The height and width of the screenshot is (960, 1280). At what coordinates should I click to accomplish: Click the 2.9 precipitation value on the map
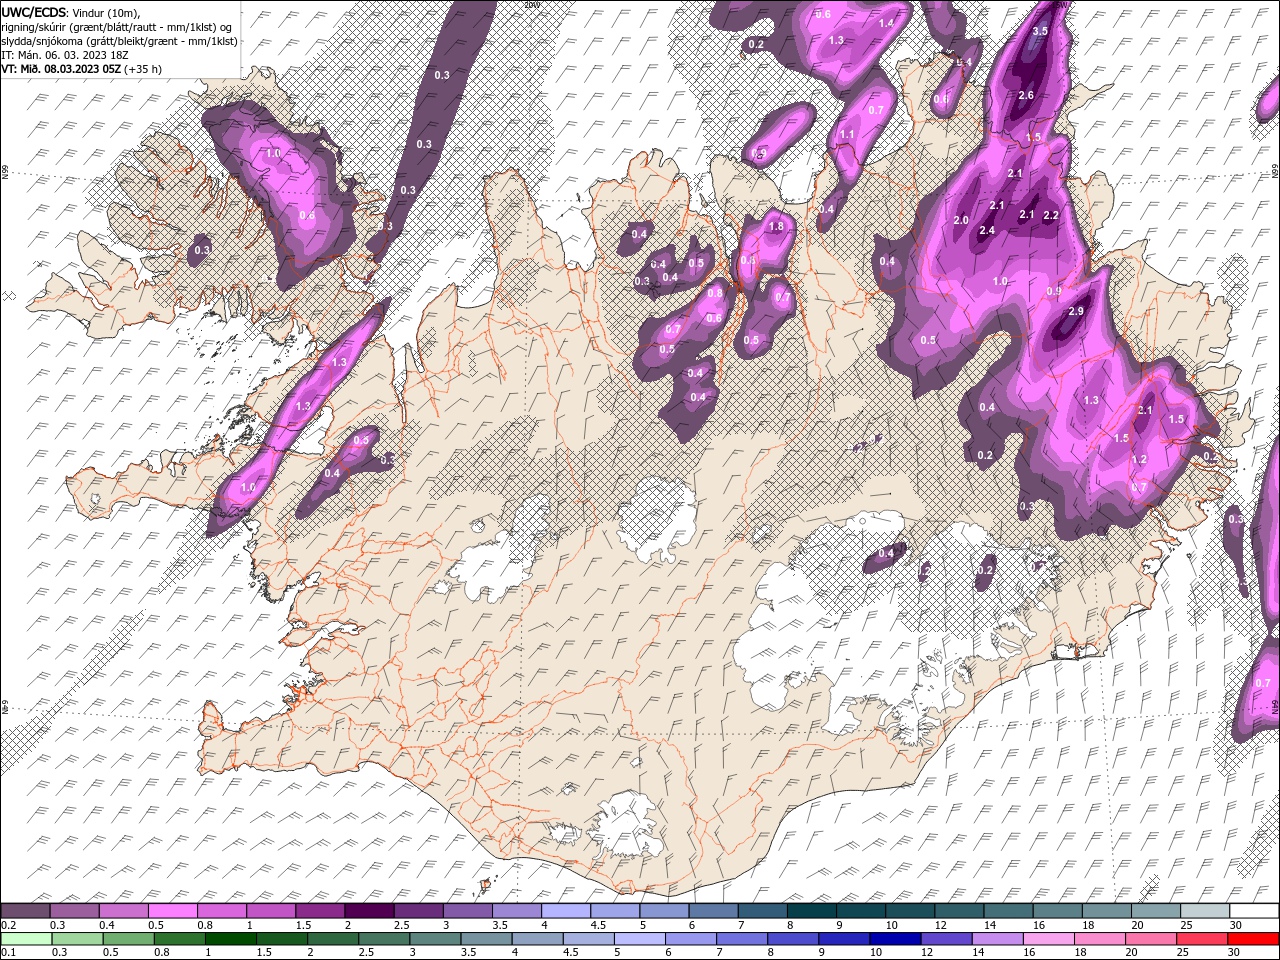click(1076, 311)
